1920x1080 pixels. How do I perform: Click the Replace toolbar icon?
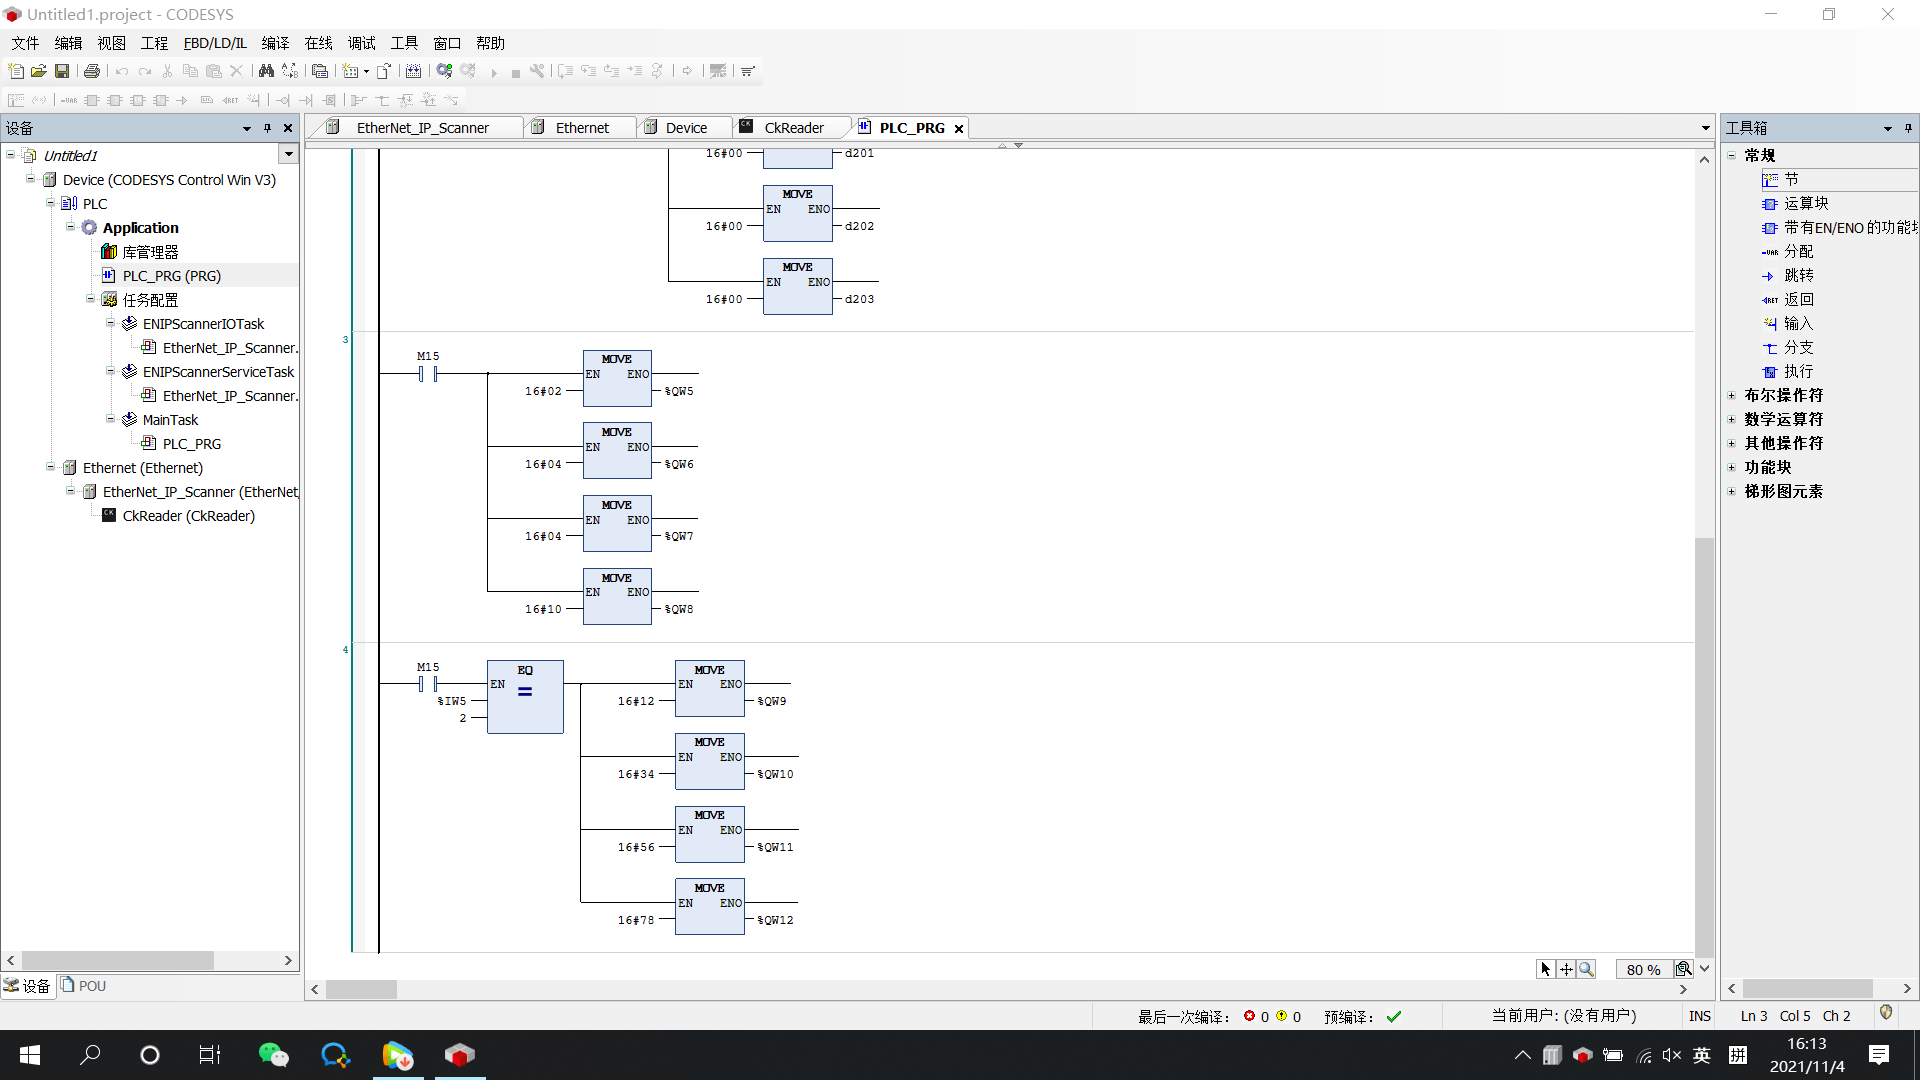pyautogui.click(x=290, y=71)
